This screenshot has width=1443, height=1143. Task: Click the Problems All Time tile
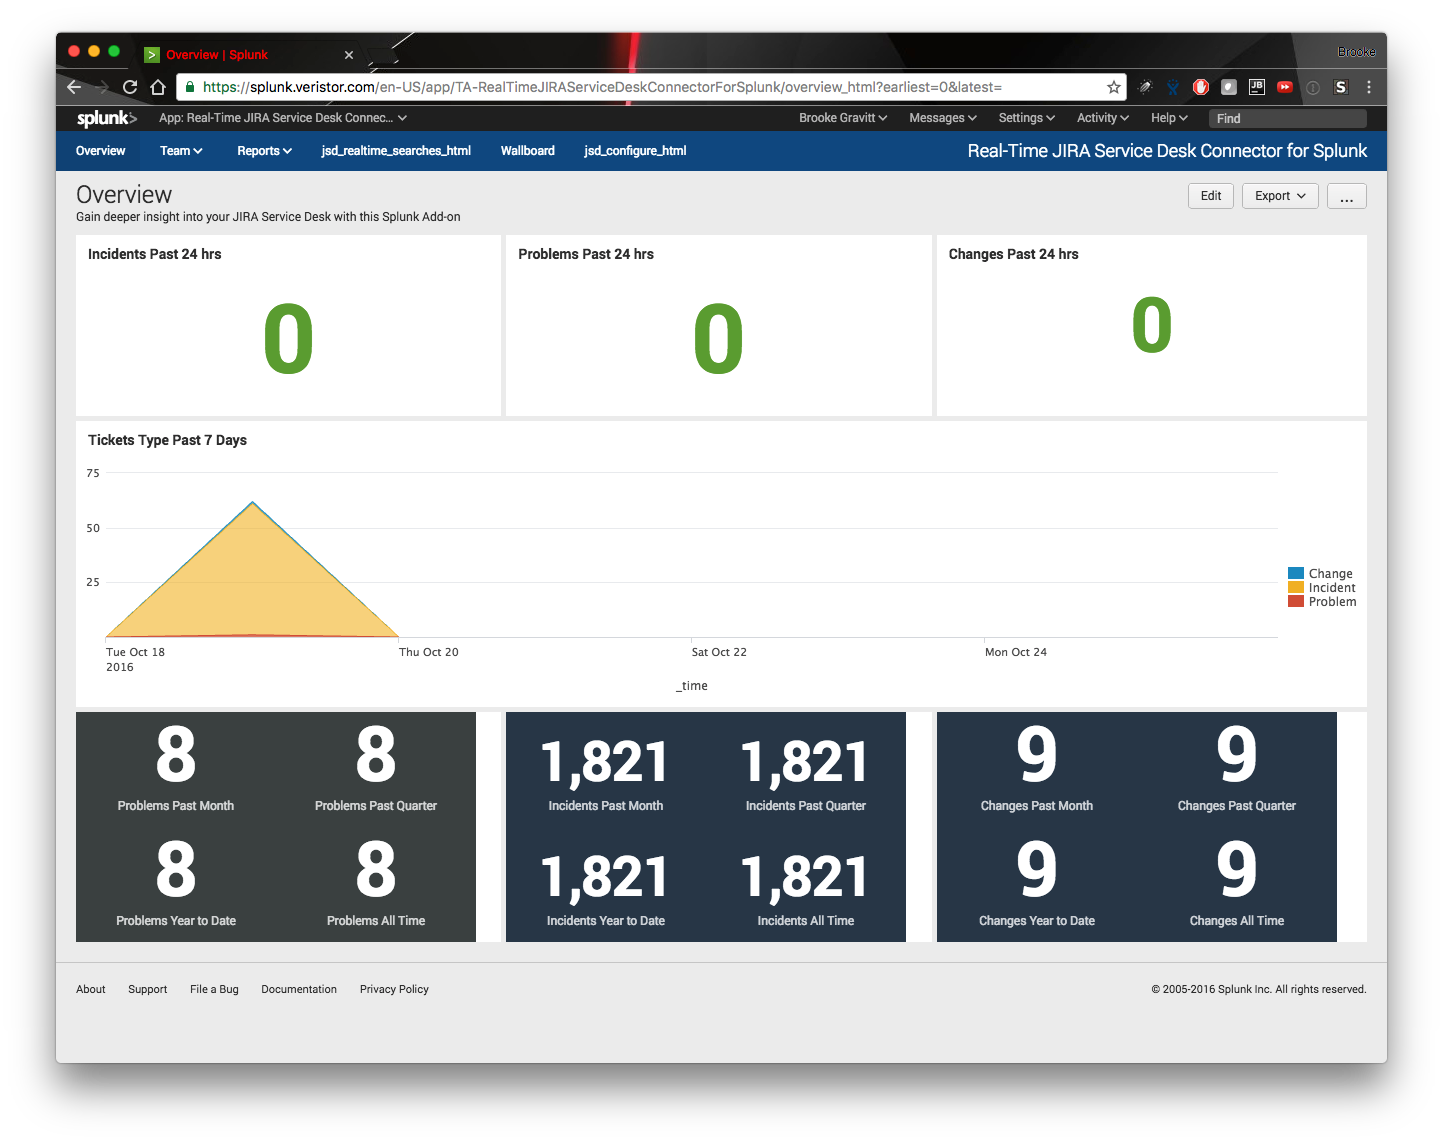[x=376, y=884]
